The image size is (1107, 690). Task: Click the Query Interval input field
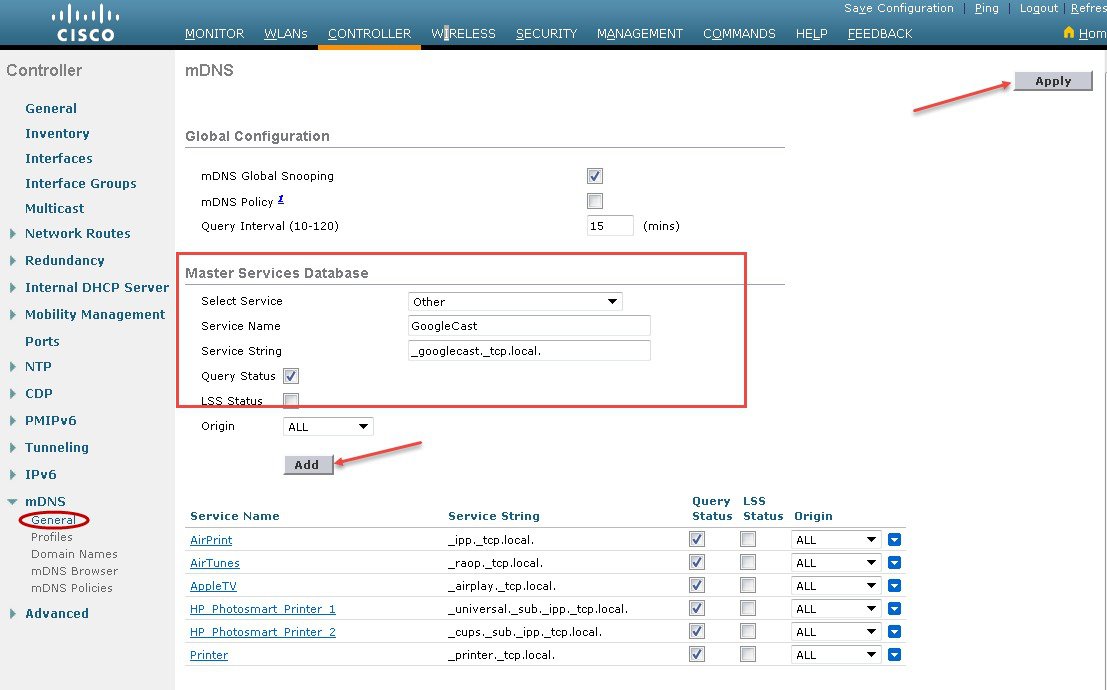point(609,225)
